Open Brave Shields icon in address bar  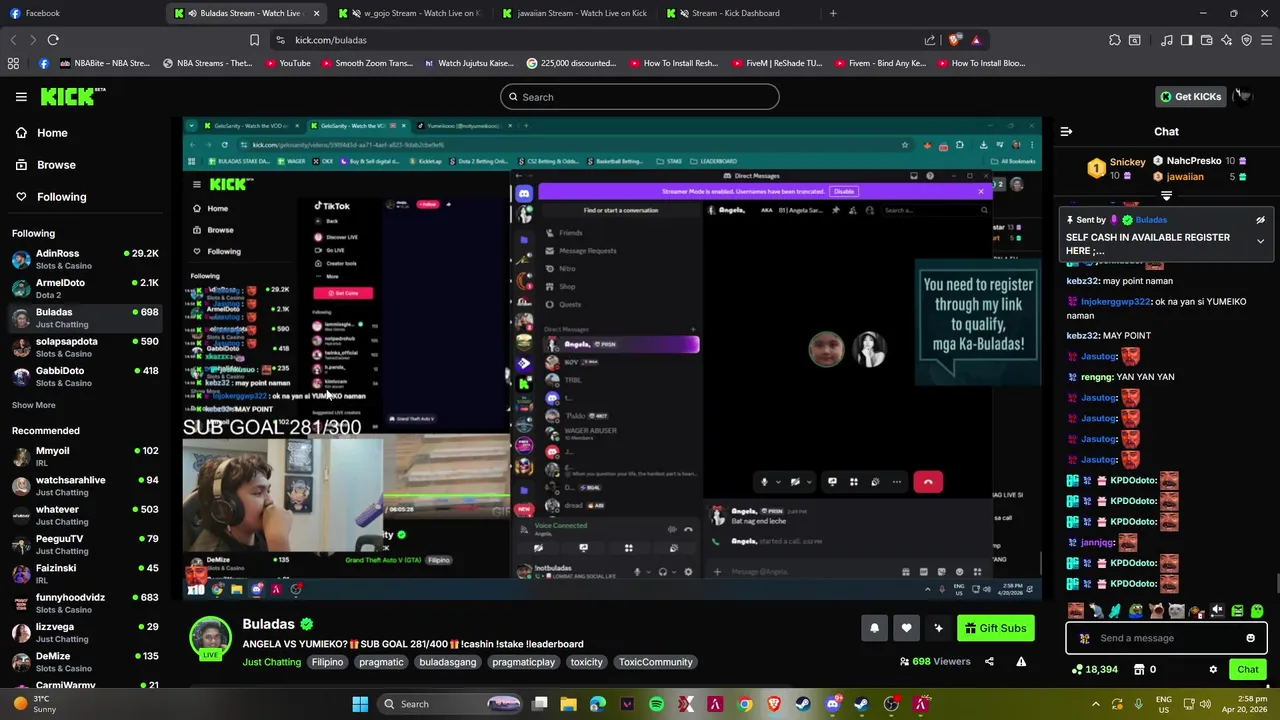click(955, 40)
